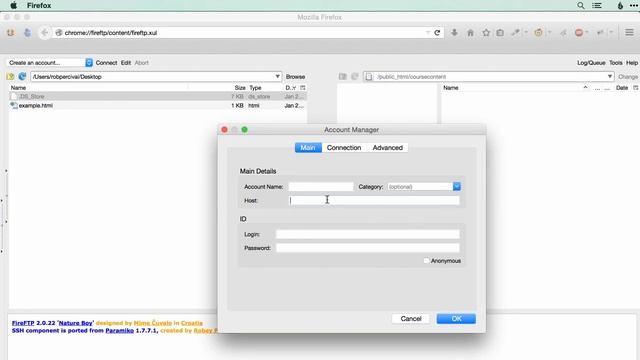
Task: Open the Firefox hamburger menu
Action: (x=629, y=33)
